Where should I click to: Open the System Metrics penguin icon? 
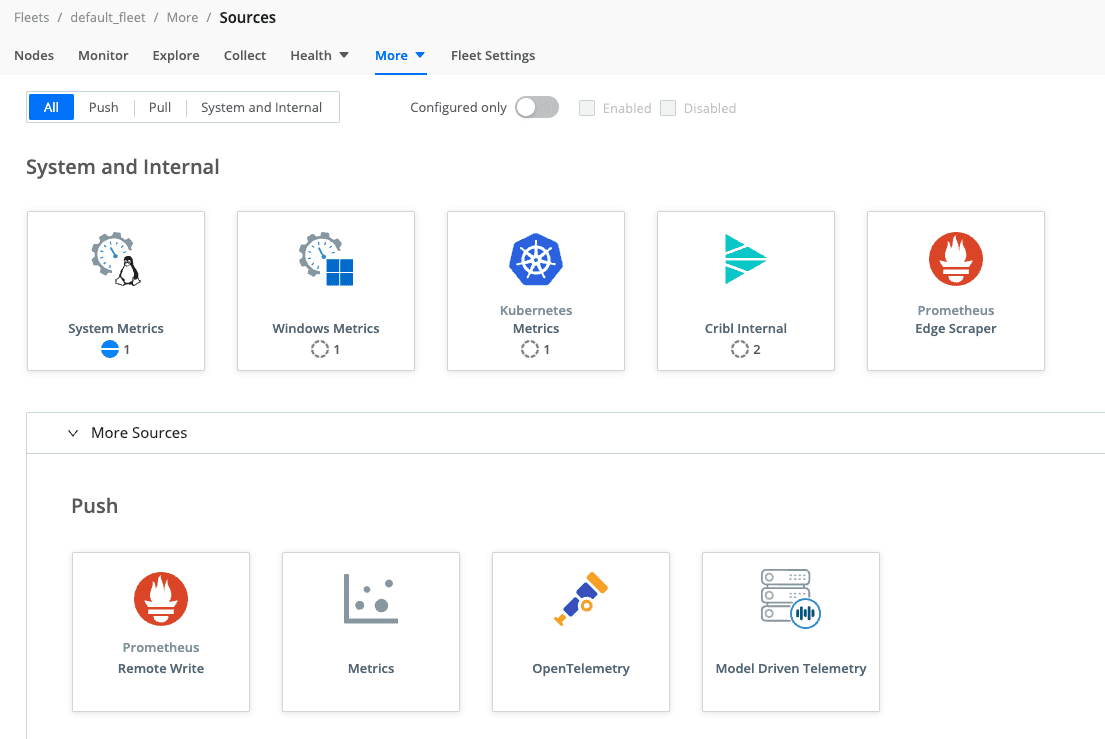click(x=116, y=260)
